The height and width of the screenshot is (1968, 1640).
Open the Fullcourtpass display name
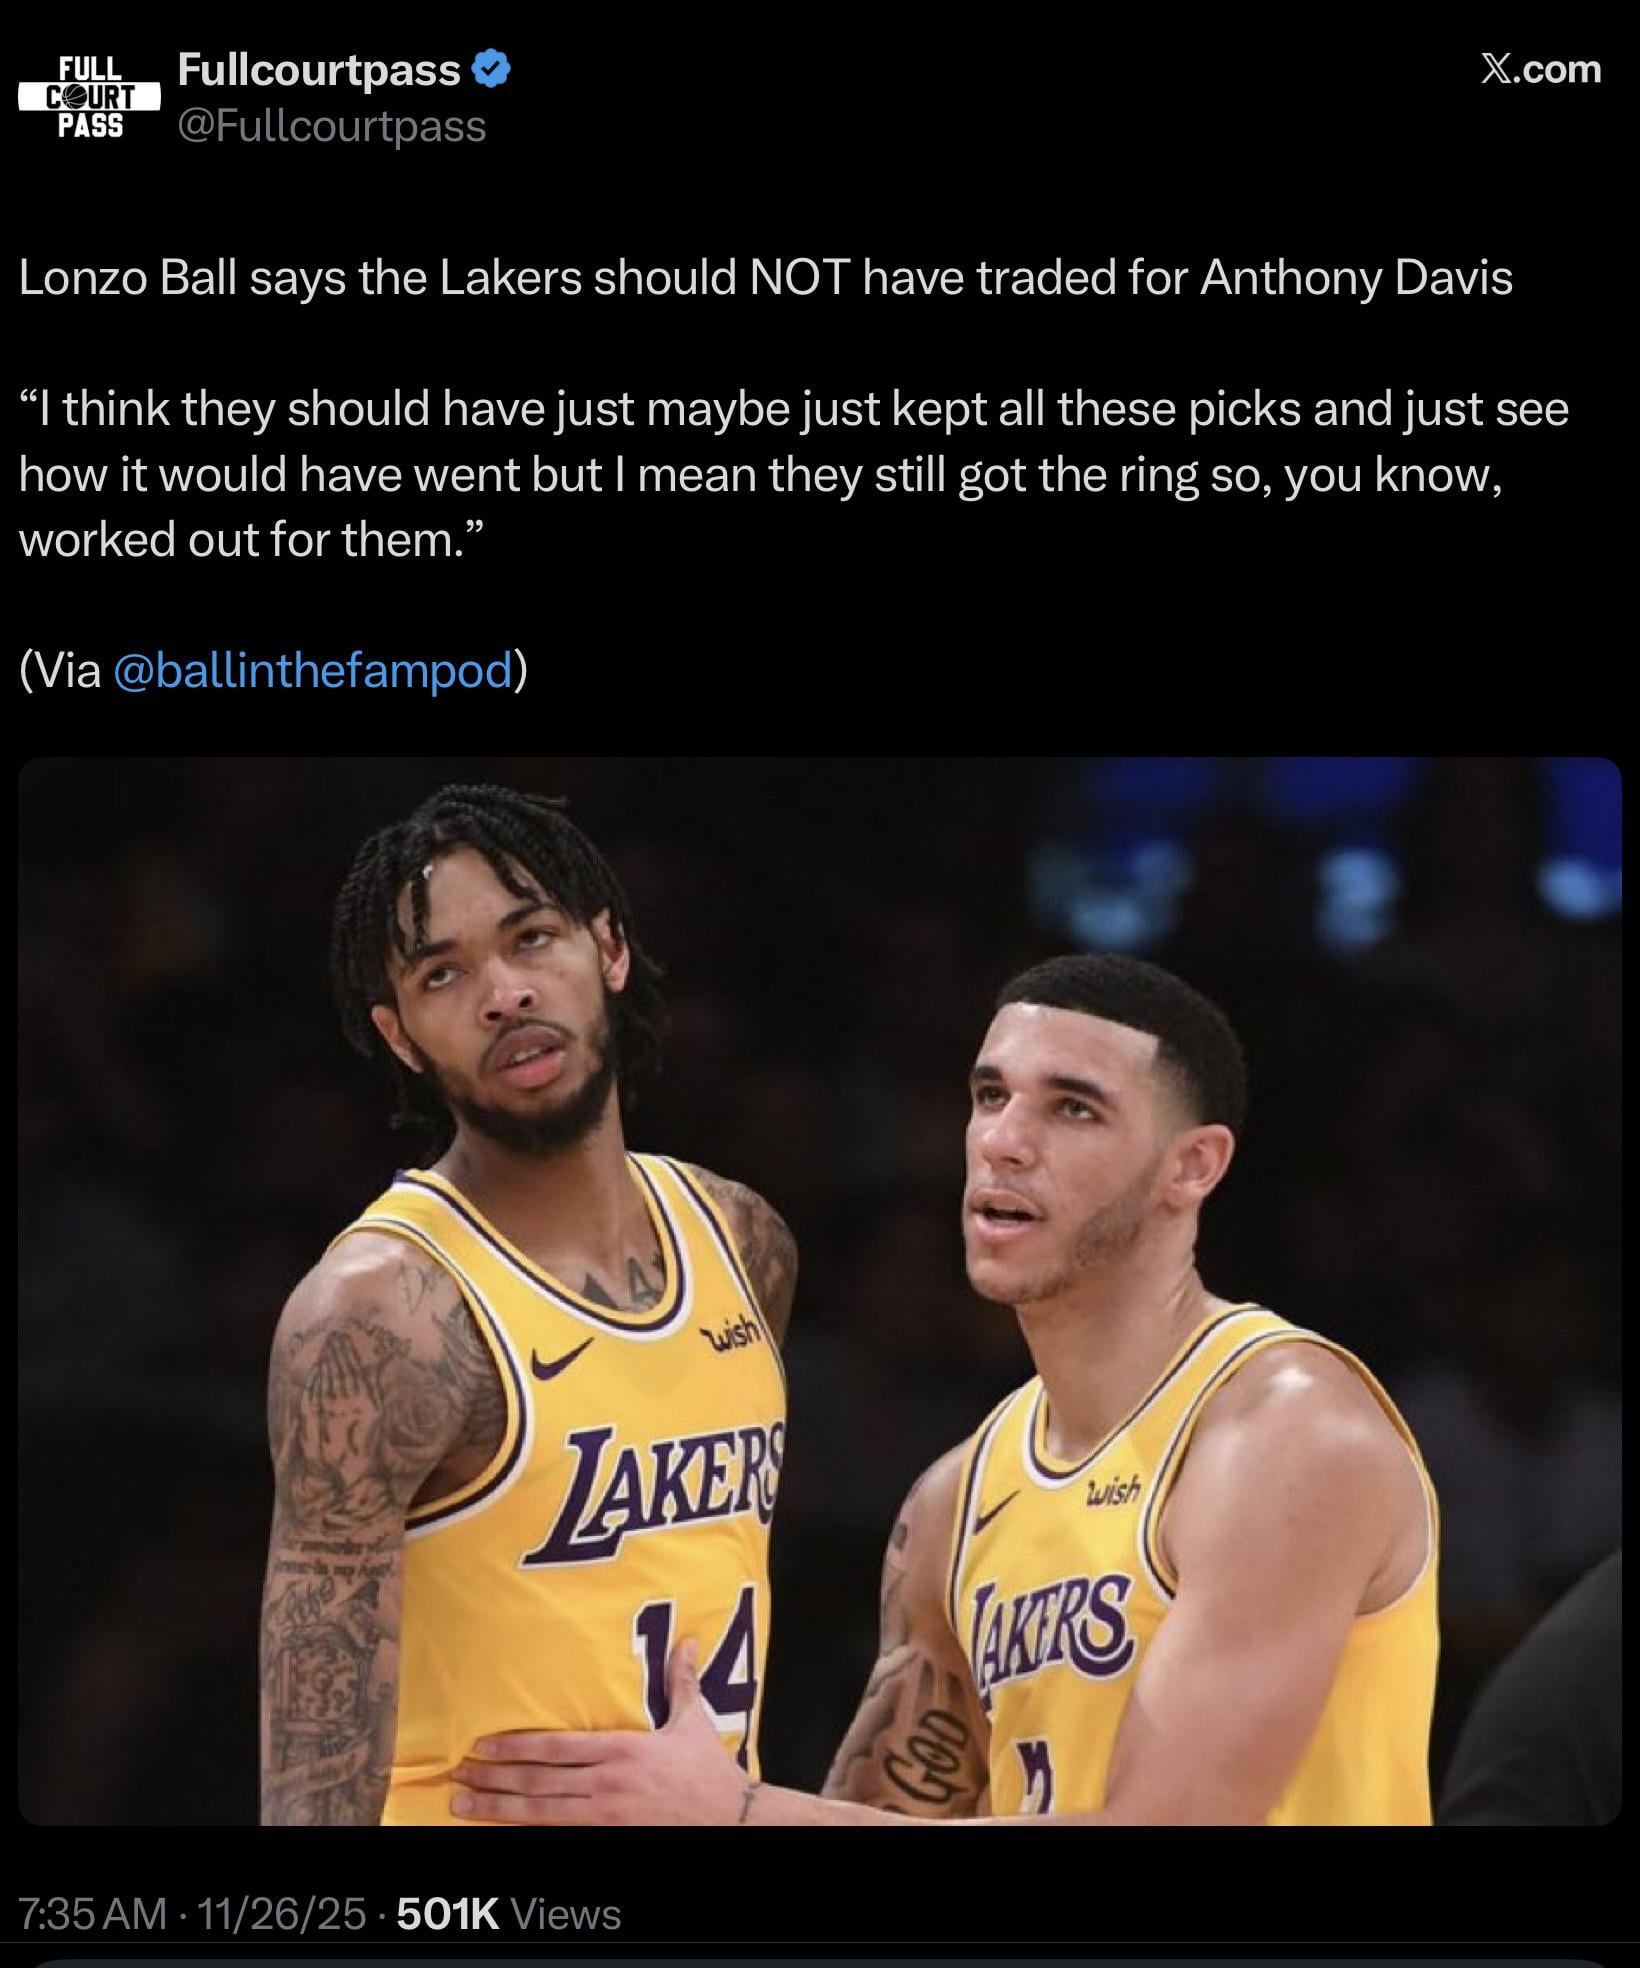click(319, 70)
